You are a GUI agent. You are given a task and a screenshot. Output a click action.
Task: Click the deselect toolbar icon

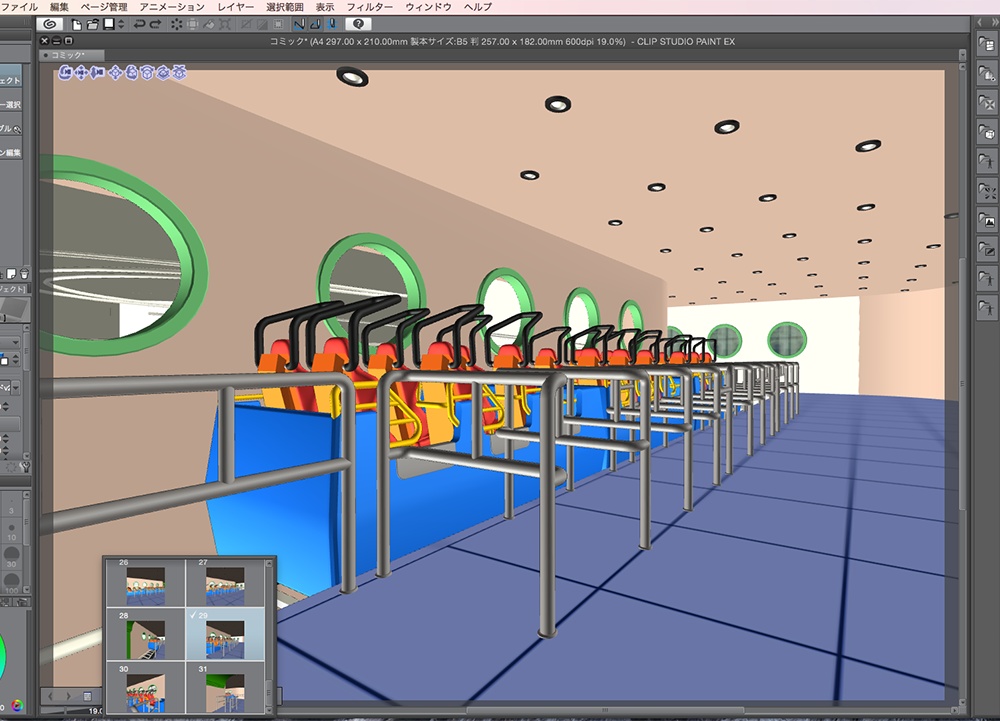pos(246,24)
